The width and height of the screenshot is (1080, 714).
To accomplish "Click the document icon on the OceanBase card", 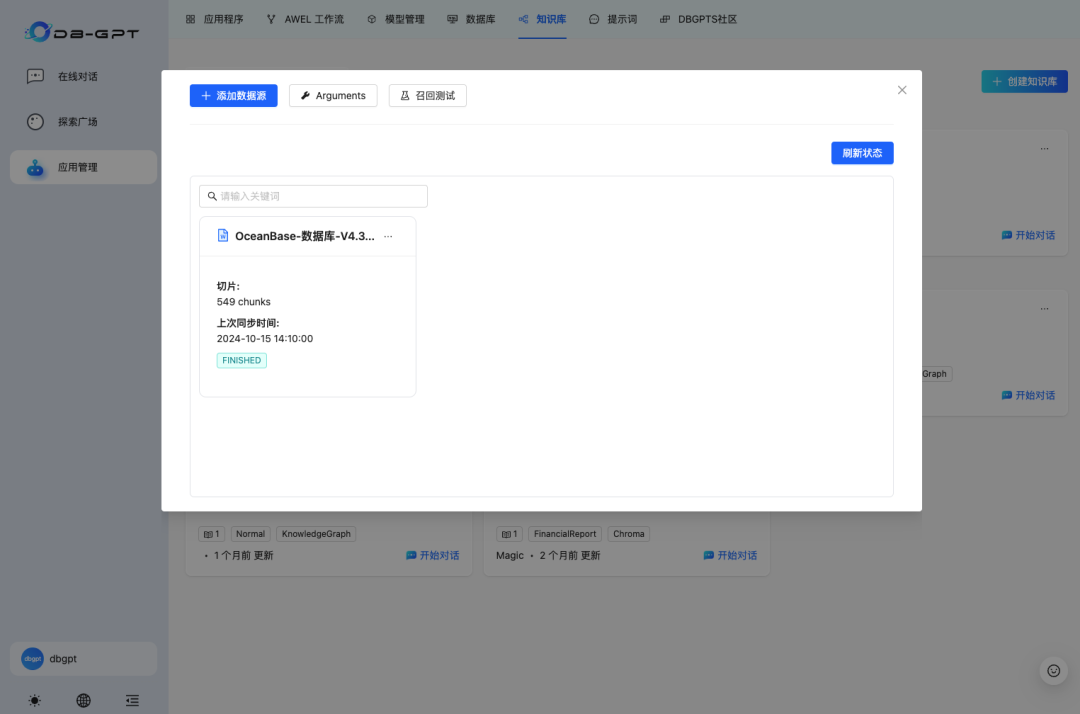I will click(x=222, y=236).
